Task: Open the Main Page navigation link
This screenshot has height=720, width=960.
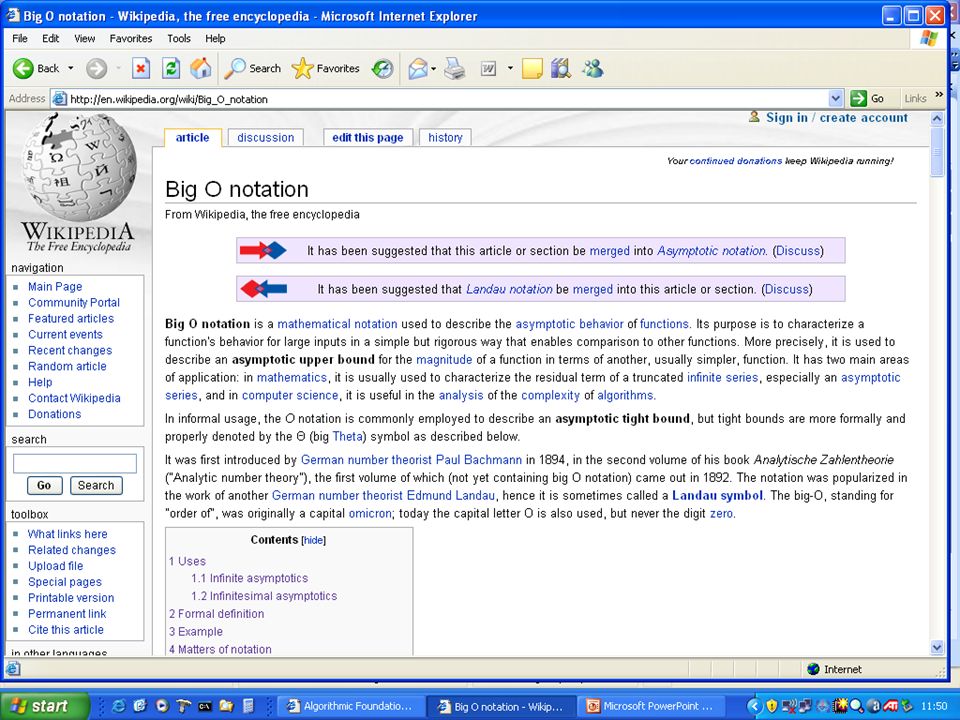Action: [55, 287]
